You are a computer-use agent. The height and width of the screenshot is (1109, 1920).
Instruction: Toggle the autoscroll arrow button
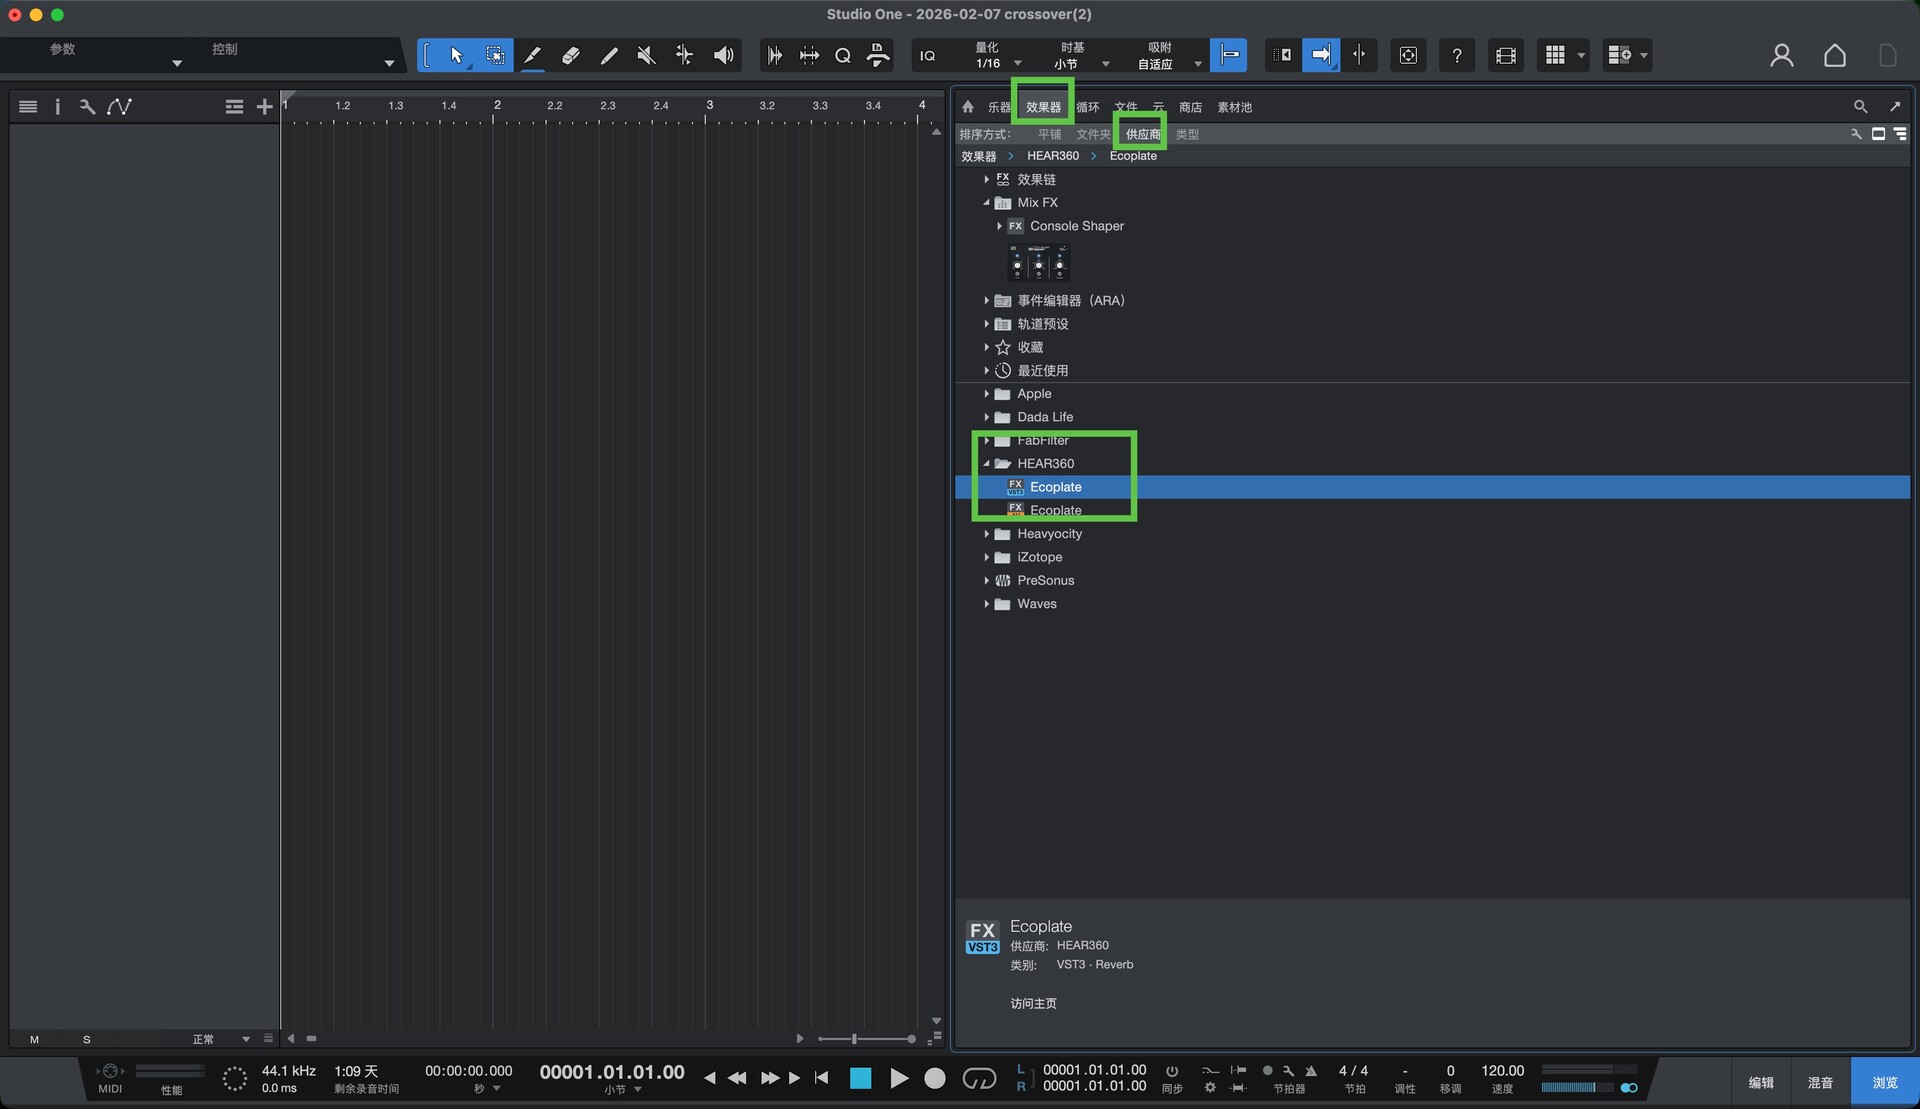[1320, 55]
